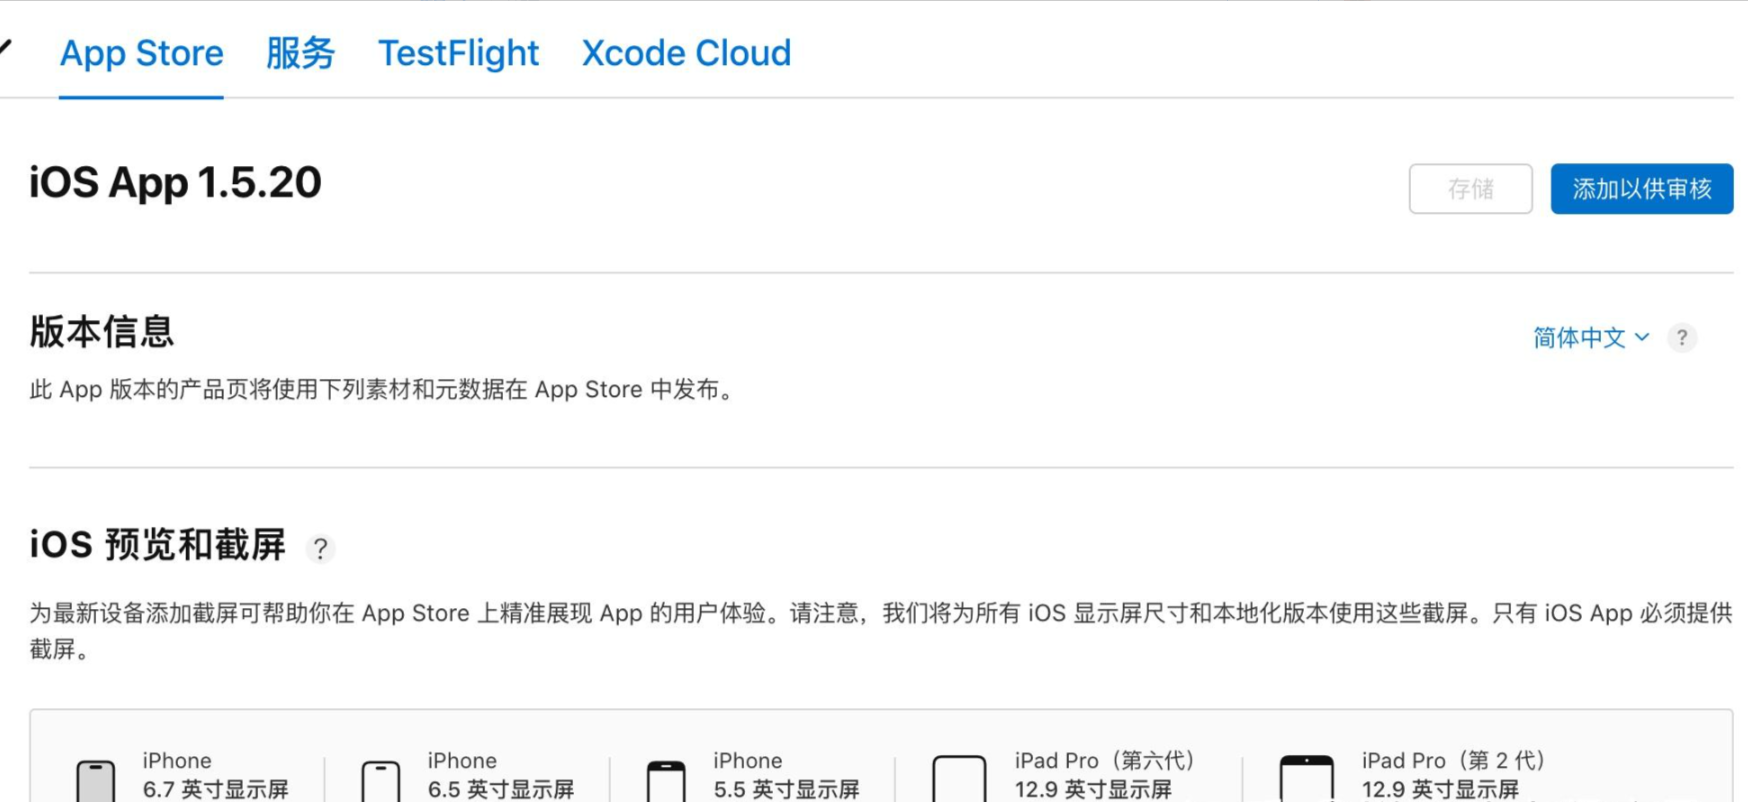Switch to the TestFlight tab

[x=458, y=54]
